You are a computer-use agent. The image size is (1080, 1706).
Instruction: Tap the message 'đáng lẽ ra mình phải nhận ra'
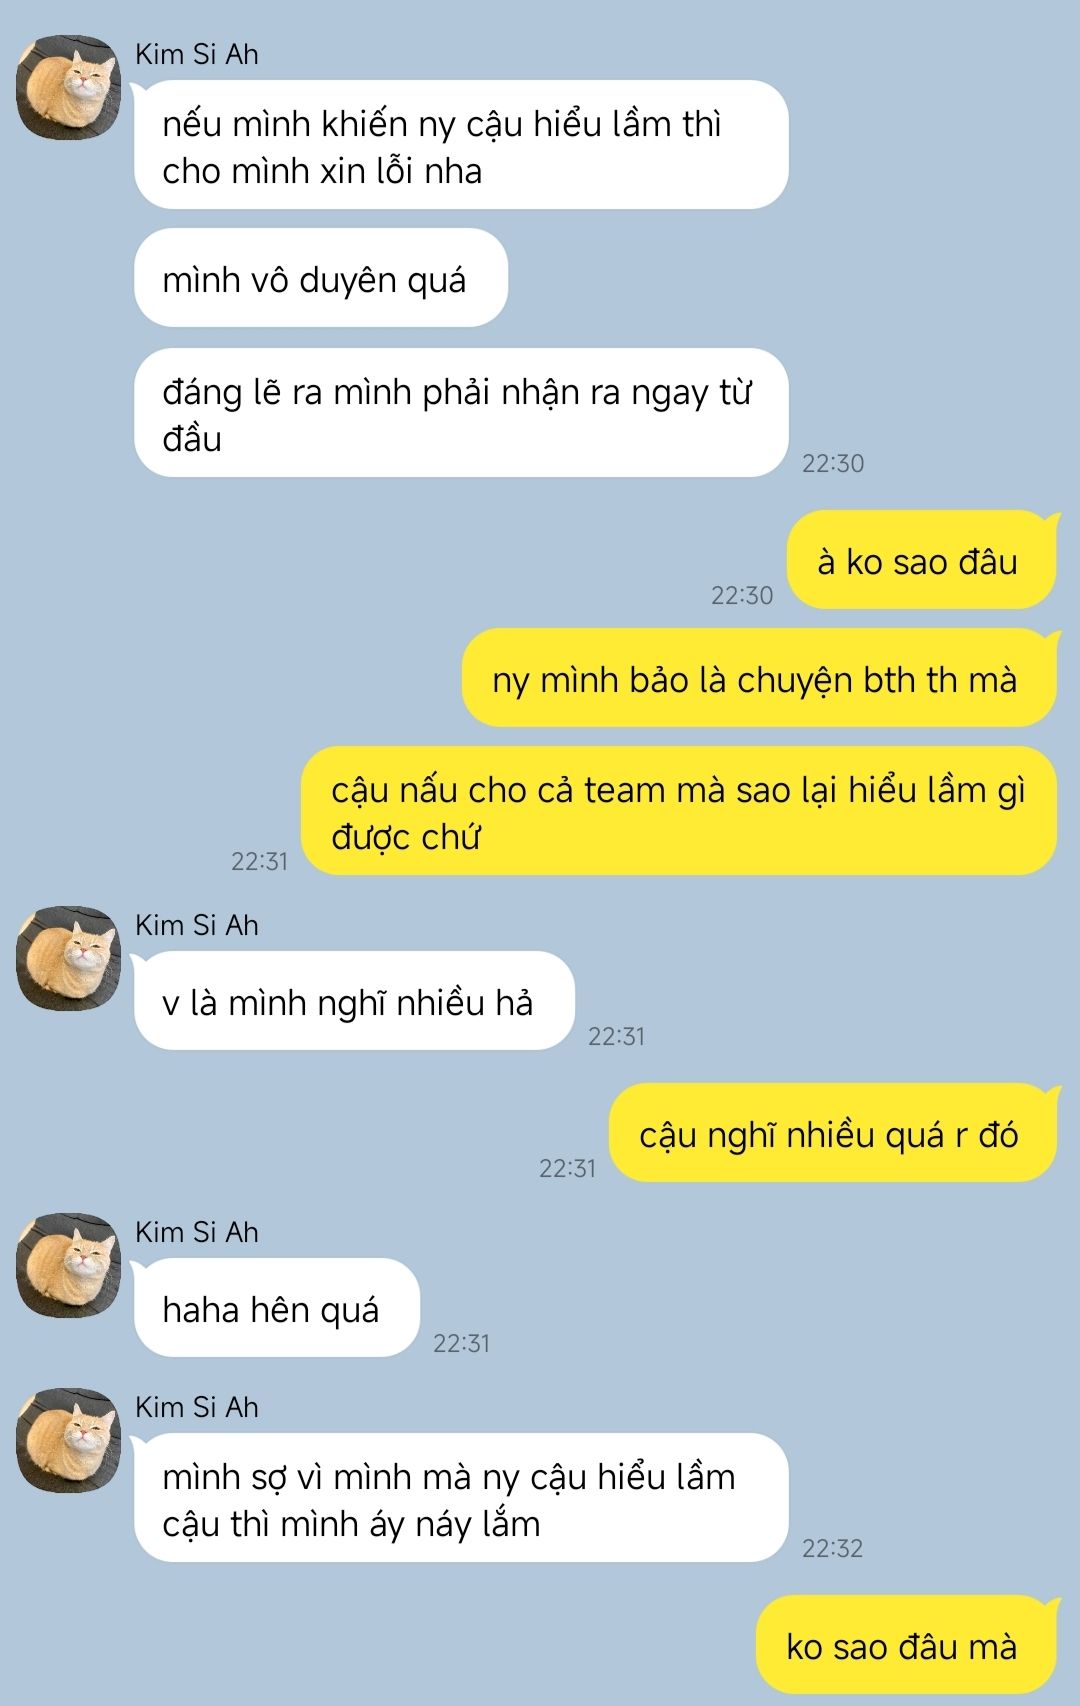[461, 413]
